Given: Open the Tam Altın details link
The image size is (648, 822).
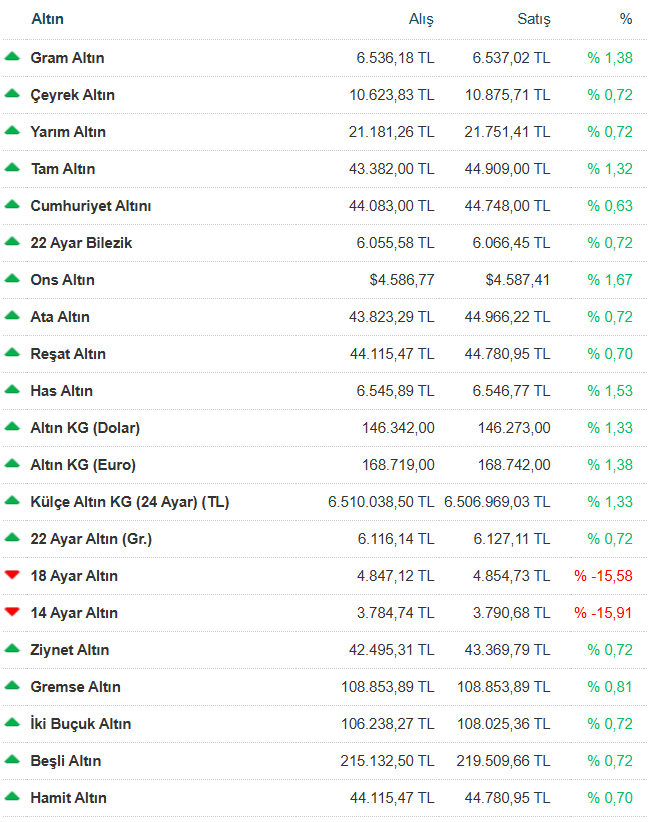Looking at the screenshot, I should pos(63,169).
